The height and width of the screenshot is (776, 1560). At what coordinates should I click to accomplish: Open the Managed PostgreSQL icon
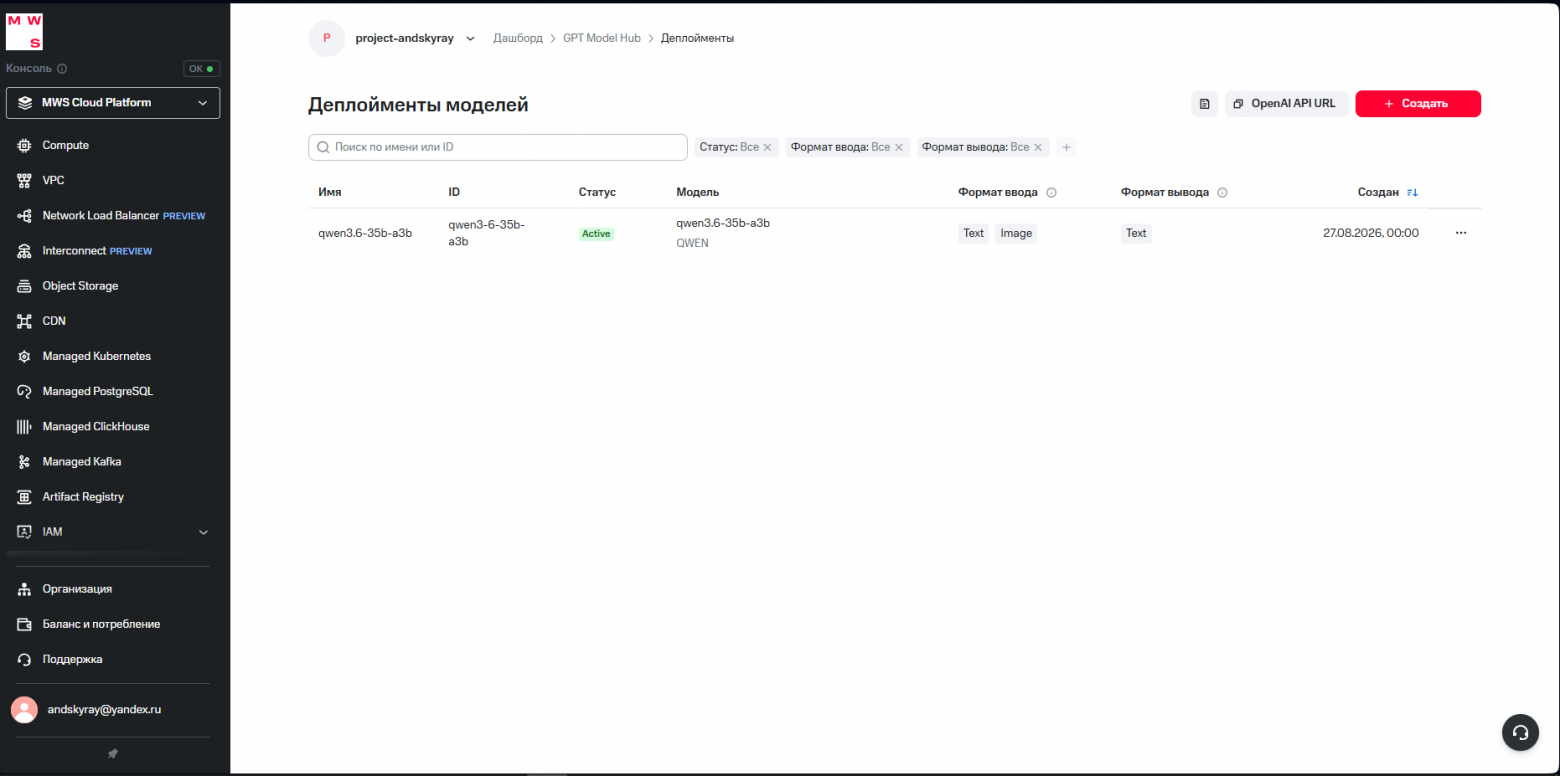point(24,392)
